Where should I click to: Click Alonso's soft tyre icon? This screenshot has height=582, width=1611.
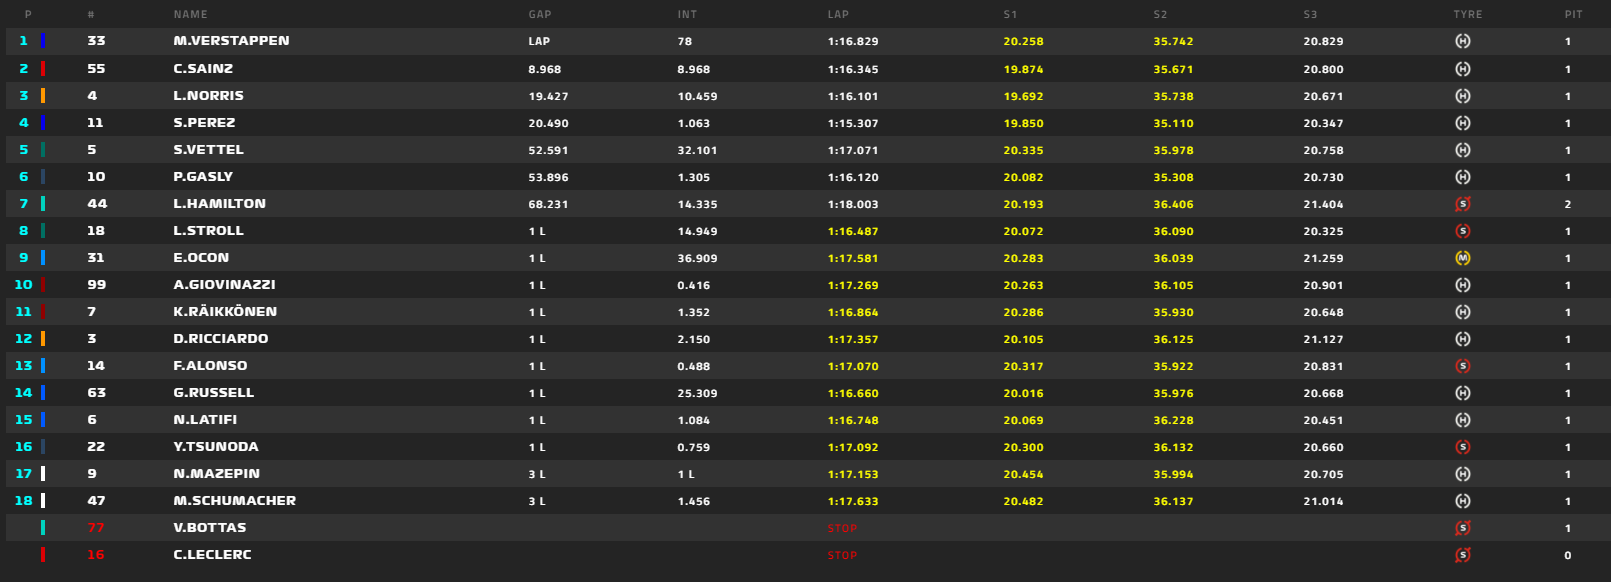[x=1462, y=366]
